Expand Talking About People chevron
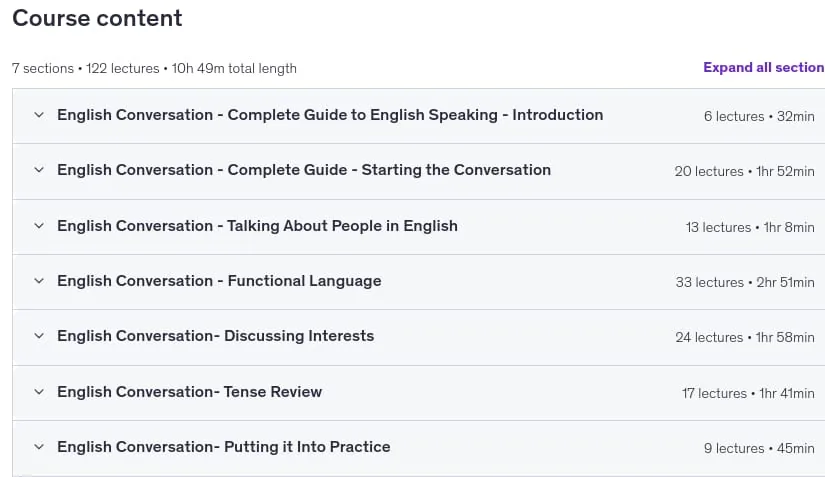825x477 pixels. pos(39,226)
